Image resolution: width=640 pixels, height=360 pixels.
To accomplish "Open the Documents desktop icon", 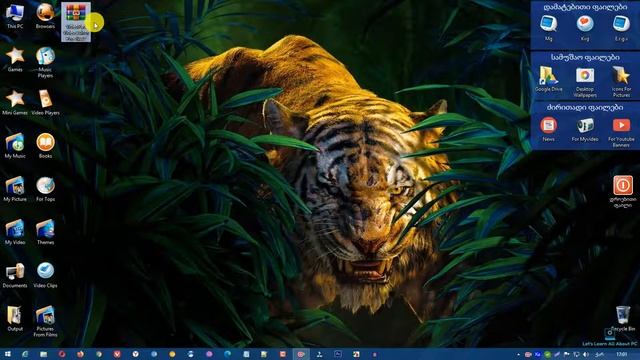I will pos(15,276).
